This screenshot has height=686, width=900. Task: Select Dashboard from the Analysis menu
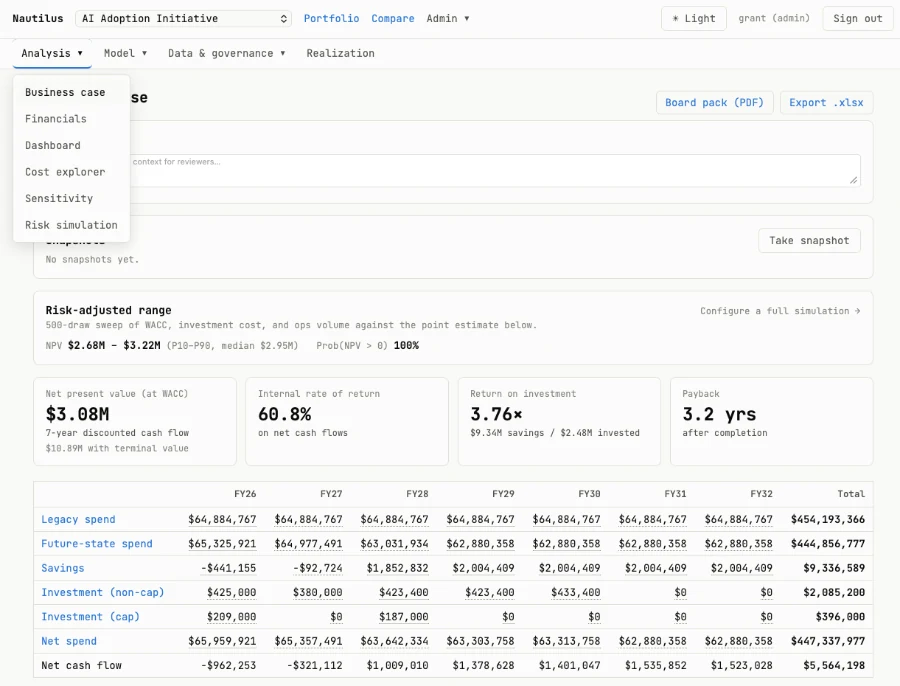tap(71, 145)
